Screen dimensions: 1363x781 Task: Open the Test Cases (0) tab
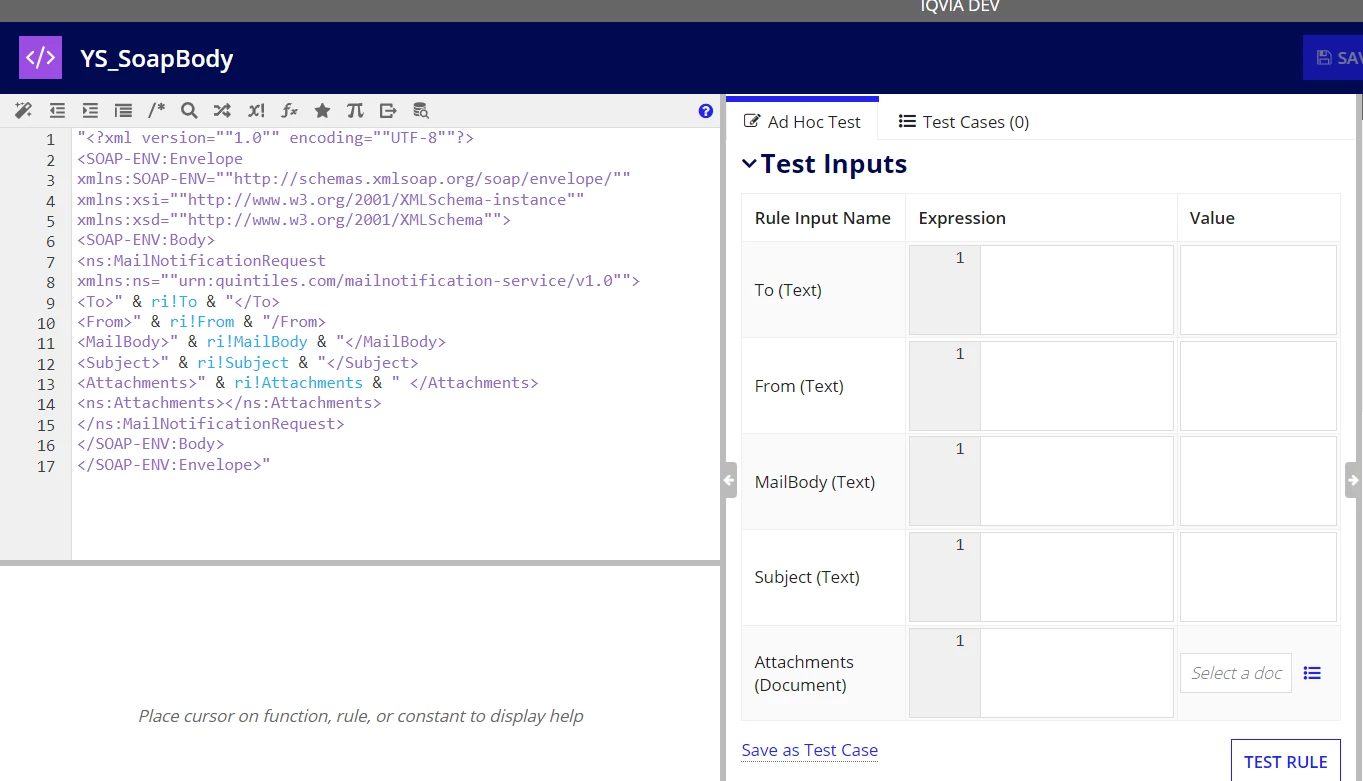(x=963, y=121)
